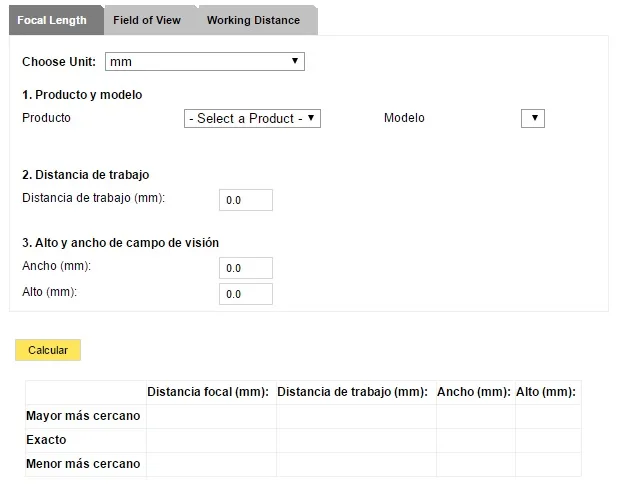Click the Distancia de trabajo table column header
The image size is (619, 485).
[x=353, y=392]
